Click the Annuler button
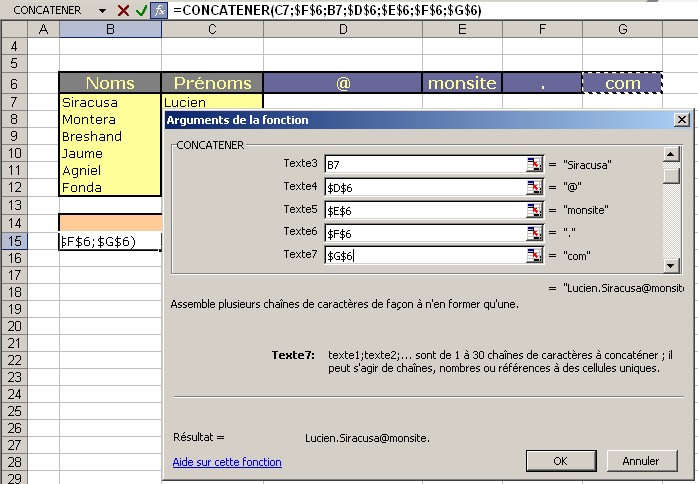 tap(640, 461)
